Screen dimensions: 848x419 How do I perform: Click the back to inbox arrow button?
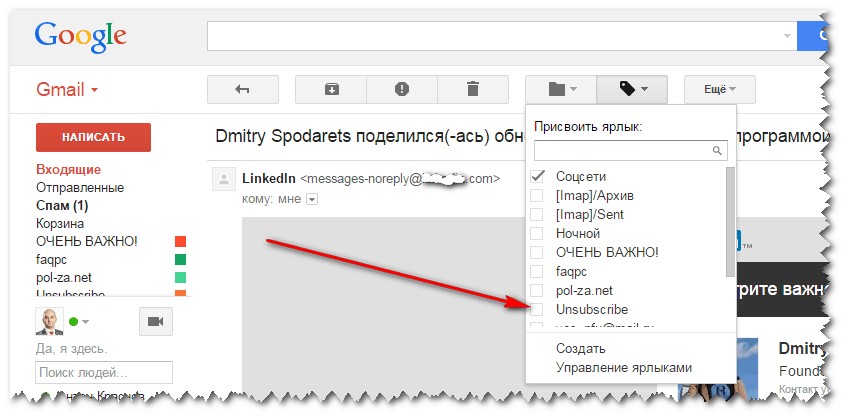(x=243, y=89)
